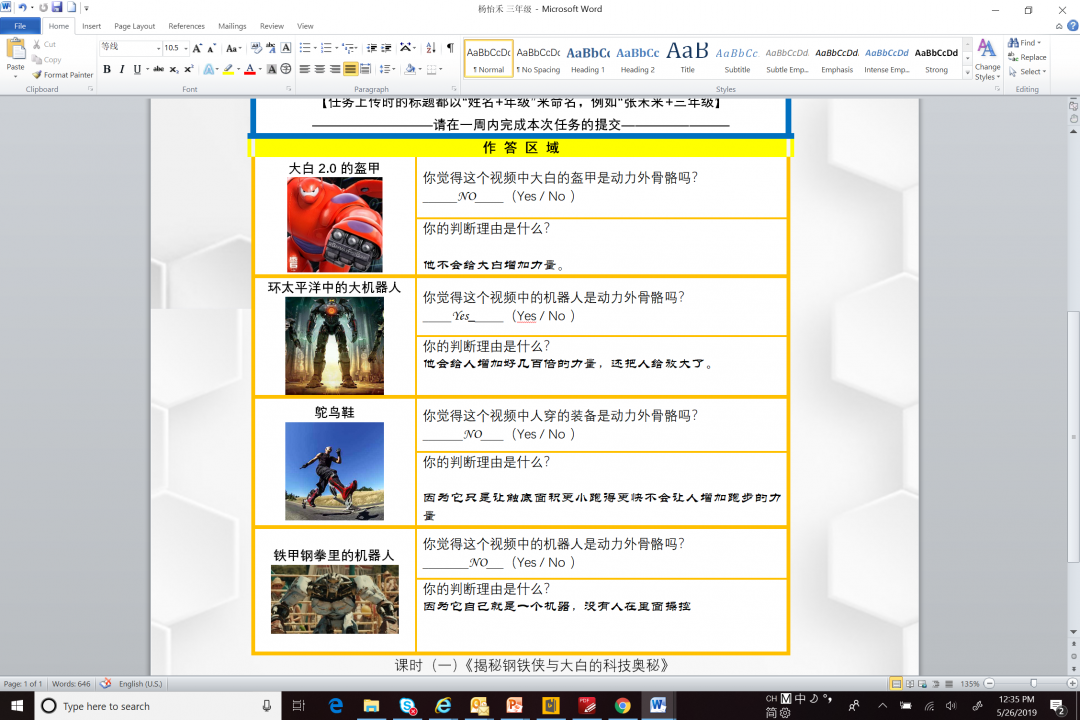Switch to the Page Layout tab

pyautogui.click(x=134, y=26)
